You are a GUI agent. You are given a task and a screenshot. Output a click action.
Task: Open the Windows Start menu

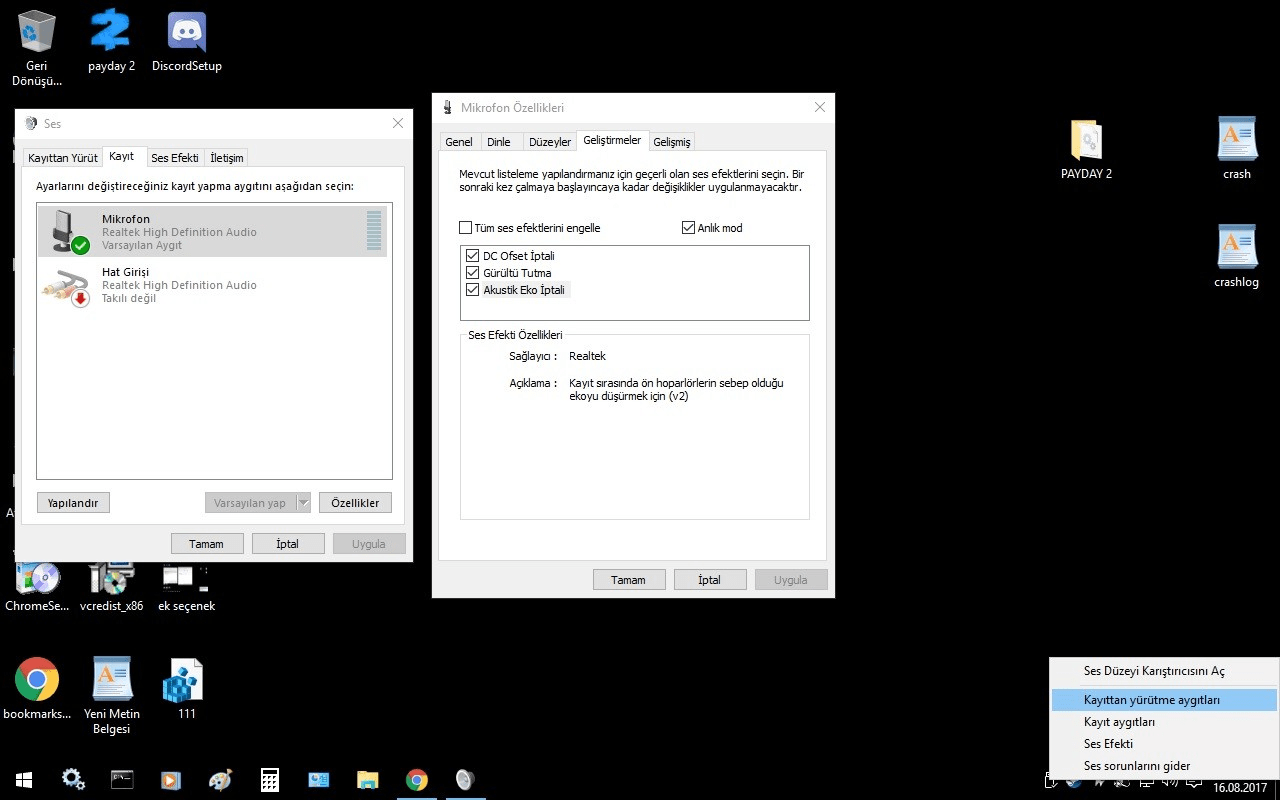click(24, 780)
